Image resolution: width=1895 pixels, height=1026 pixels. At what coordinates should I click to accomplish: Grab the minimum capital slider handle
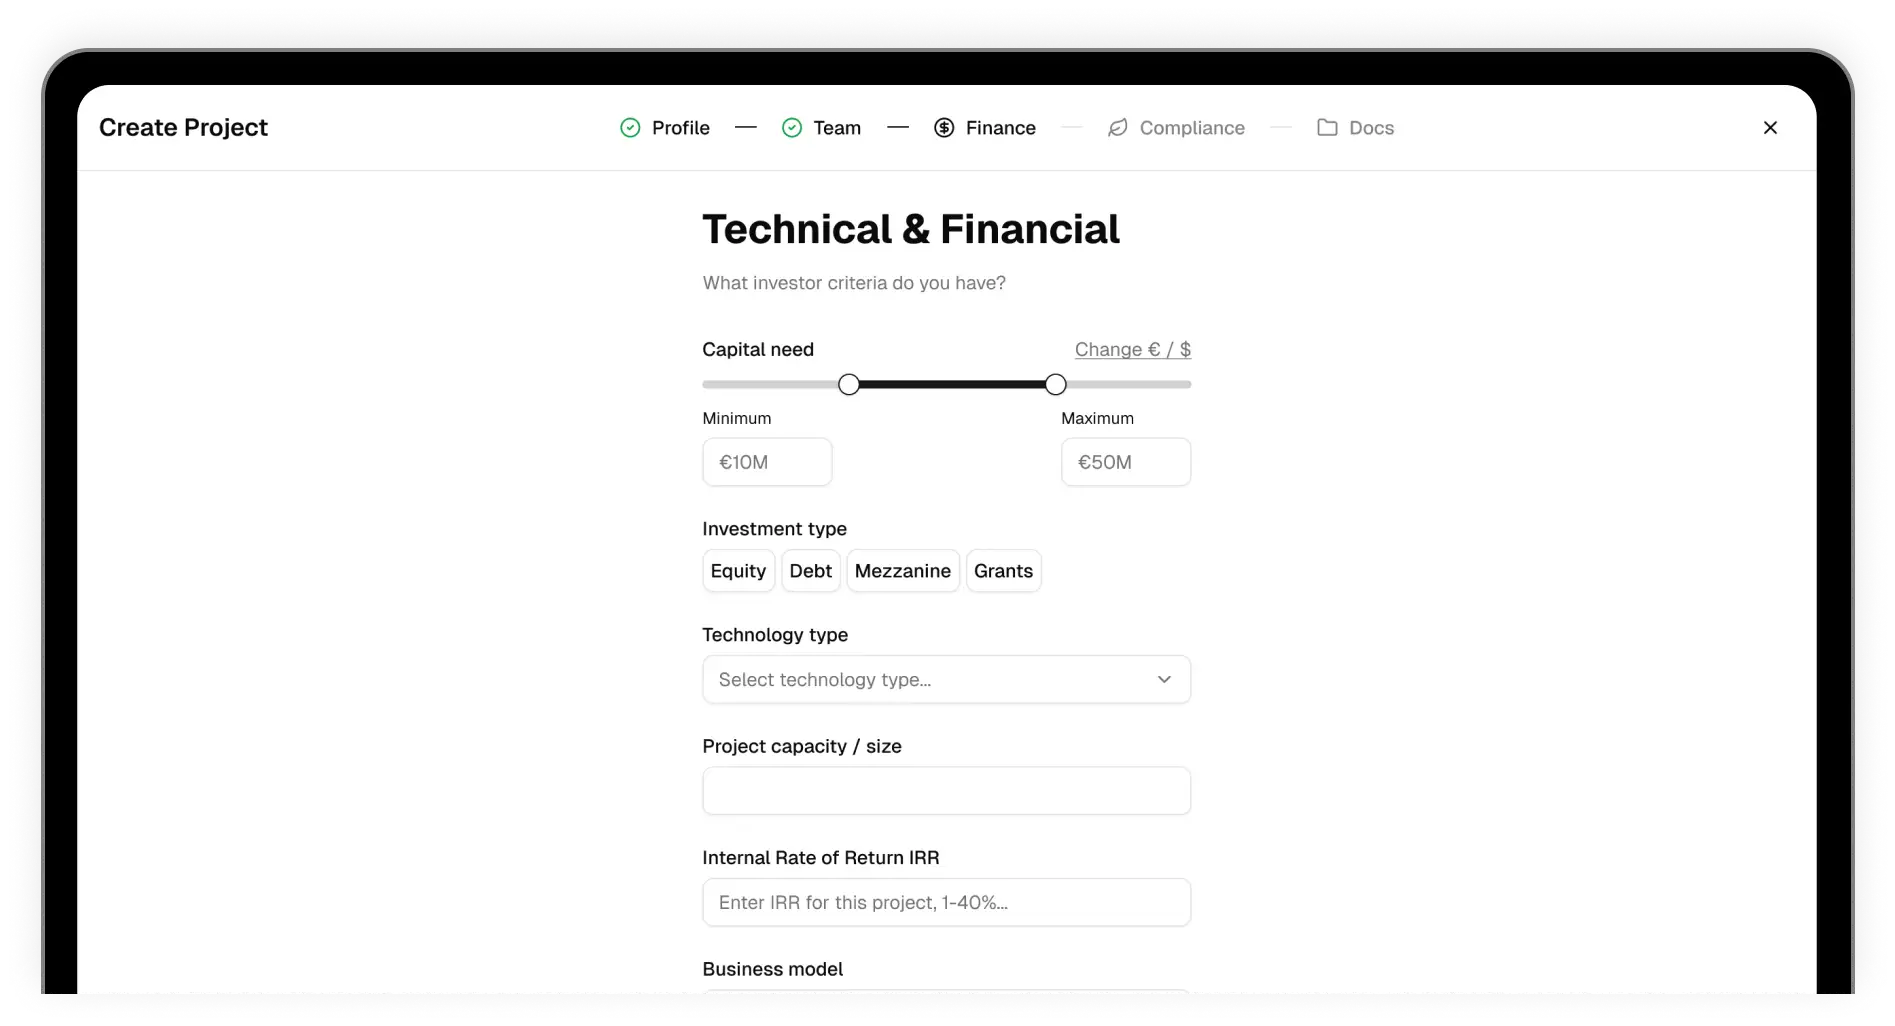click(x=849, y=384)
